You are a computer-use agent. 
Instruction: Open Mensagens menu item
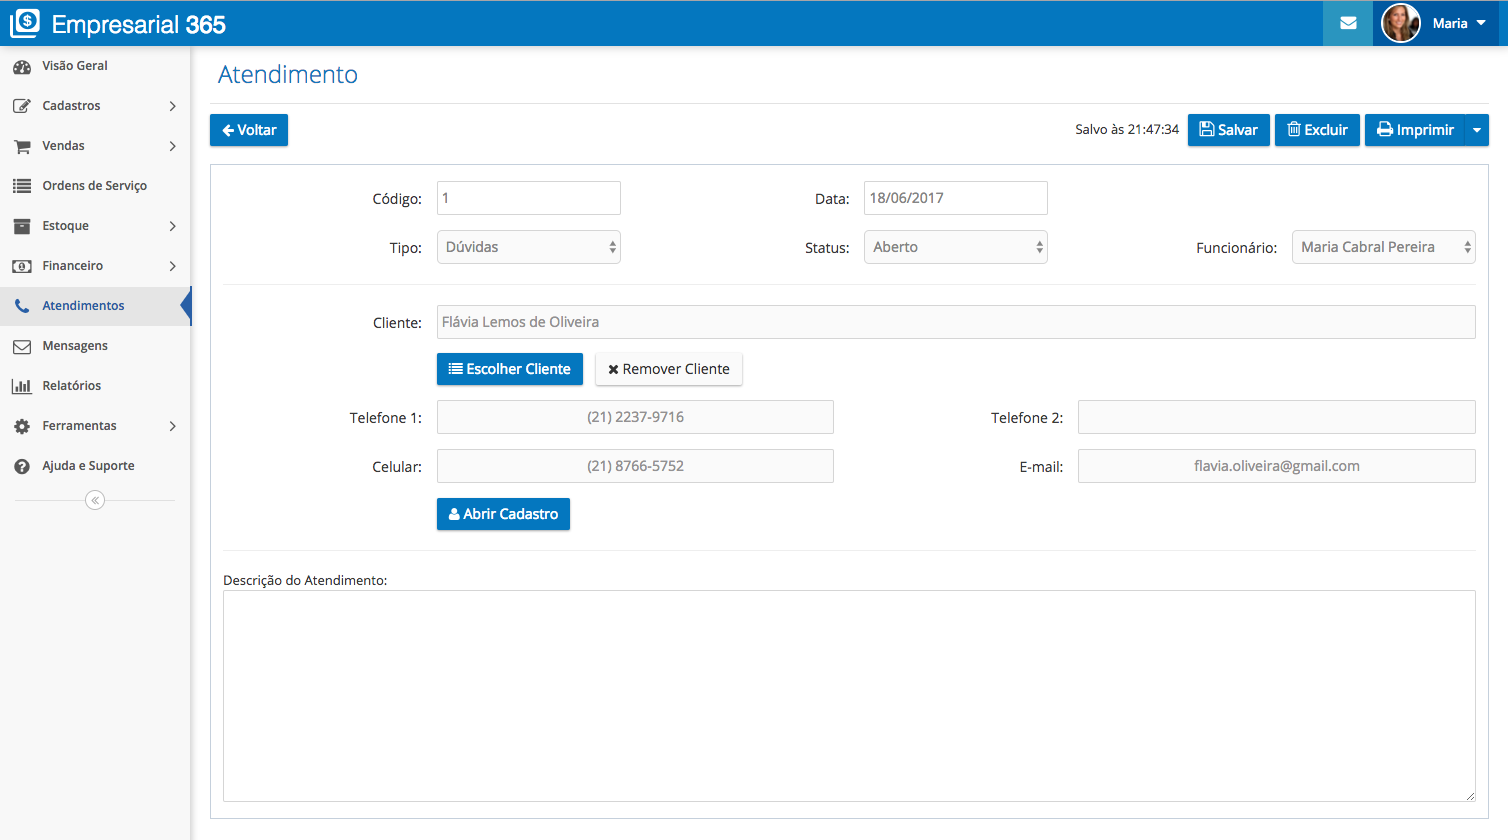(95, 346)
